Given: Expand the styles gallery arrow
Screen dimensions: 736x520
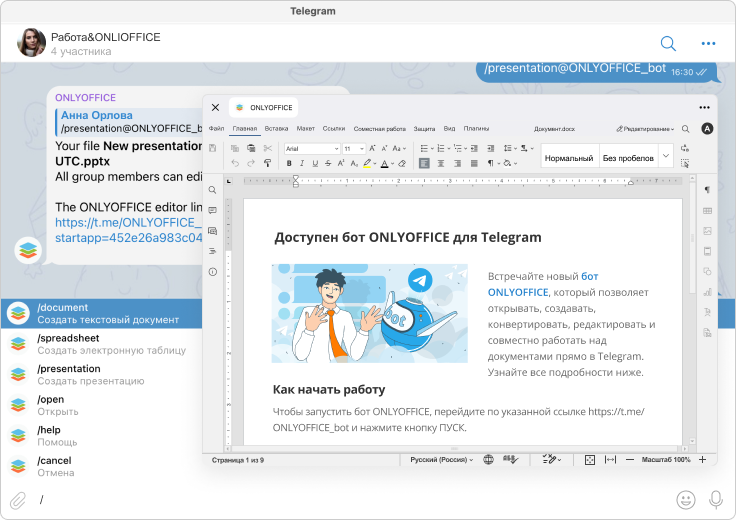Looking at the screenshot, I should click(x=666, y=156).
